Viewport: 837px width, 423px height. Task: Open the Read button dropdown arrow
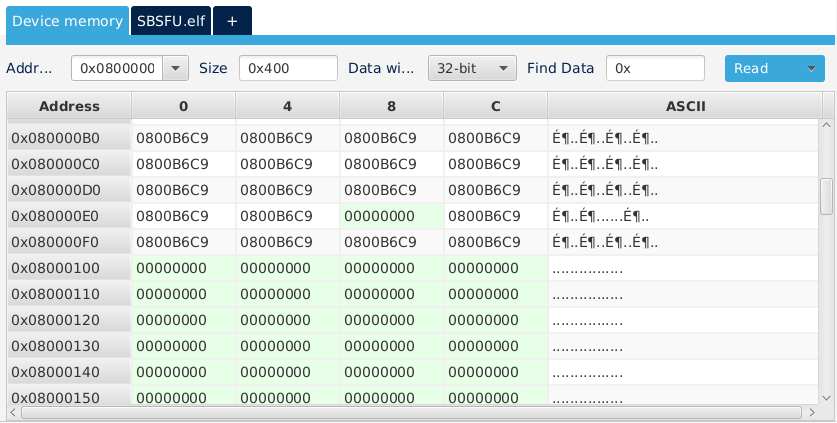811,68
